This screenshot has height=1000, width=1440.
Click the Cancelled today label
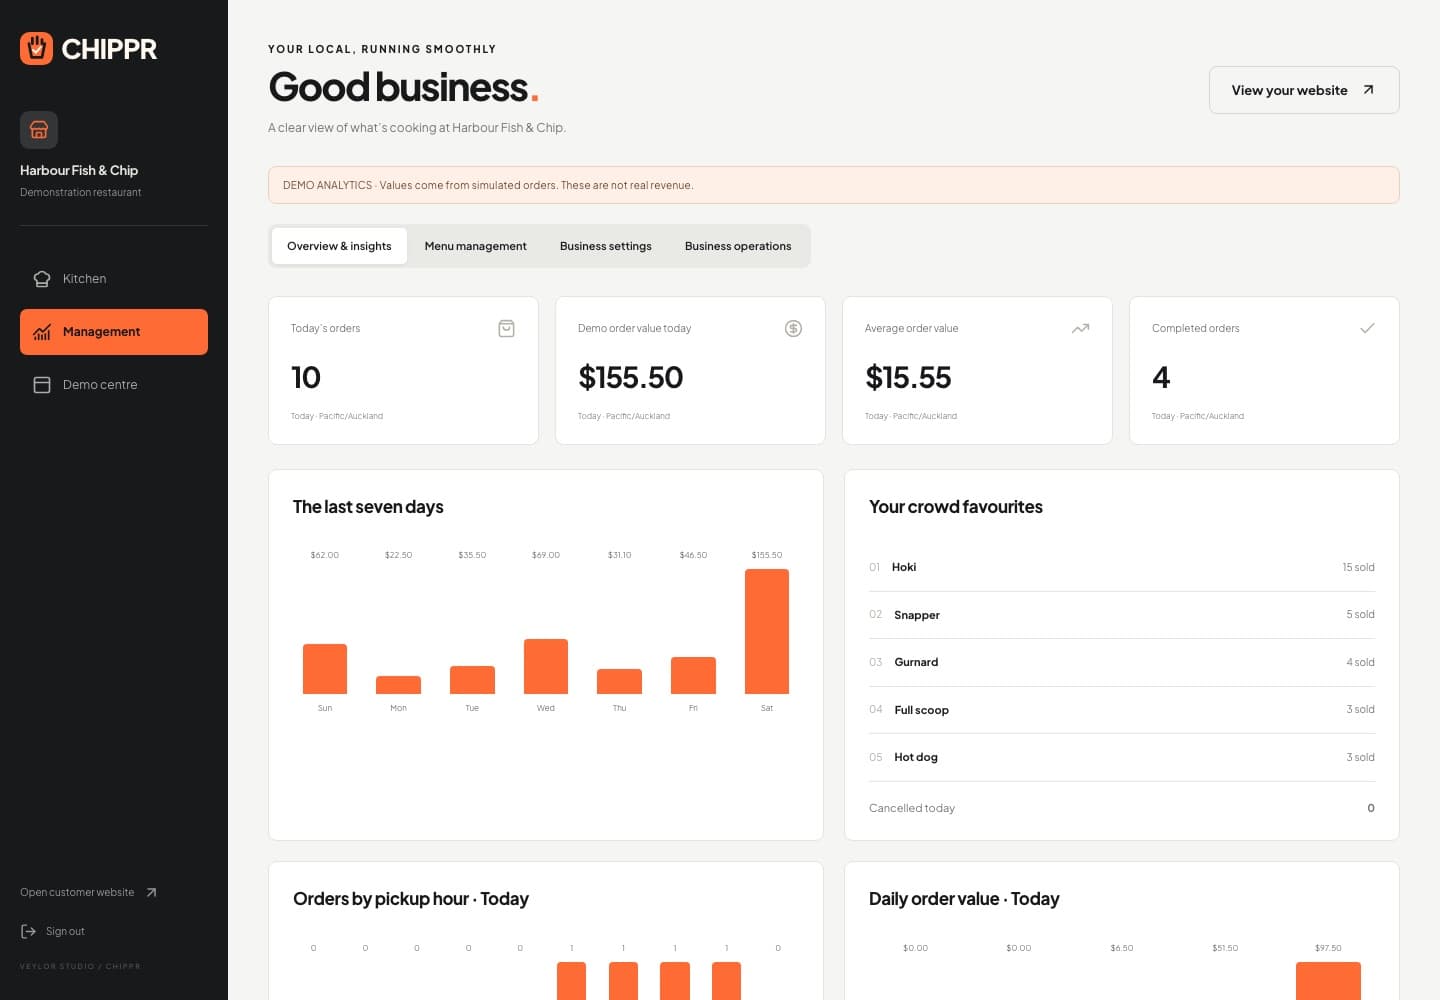tap(912, 808)
